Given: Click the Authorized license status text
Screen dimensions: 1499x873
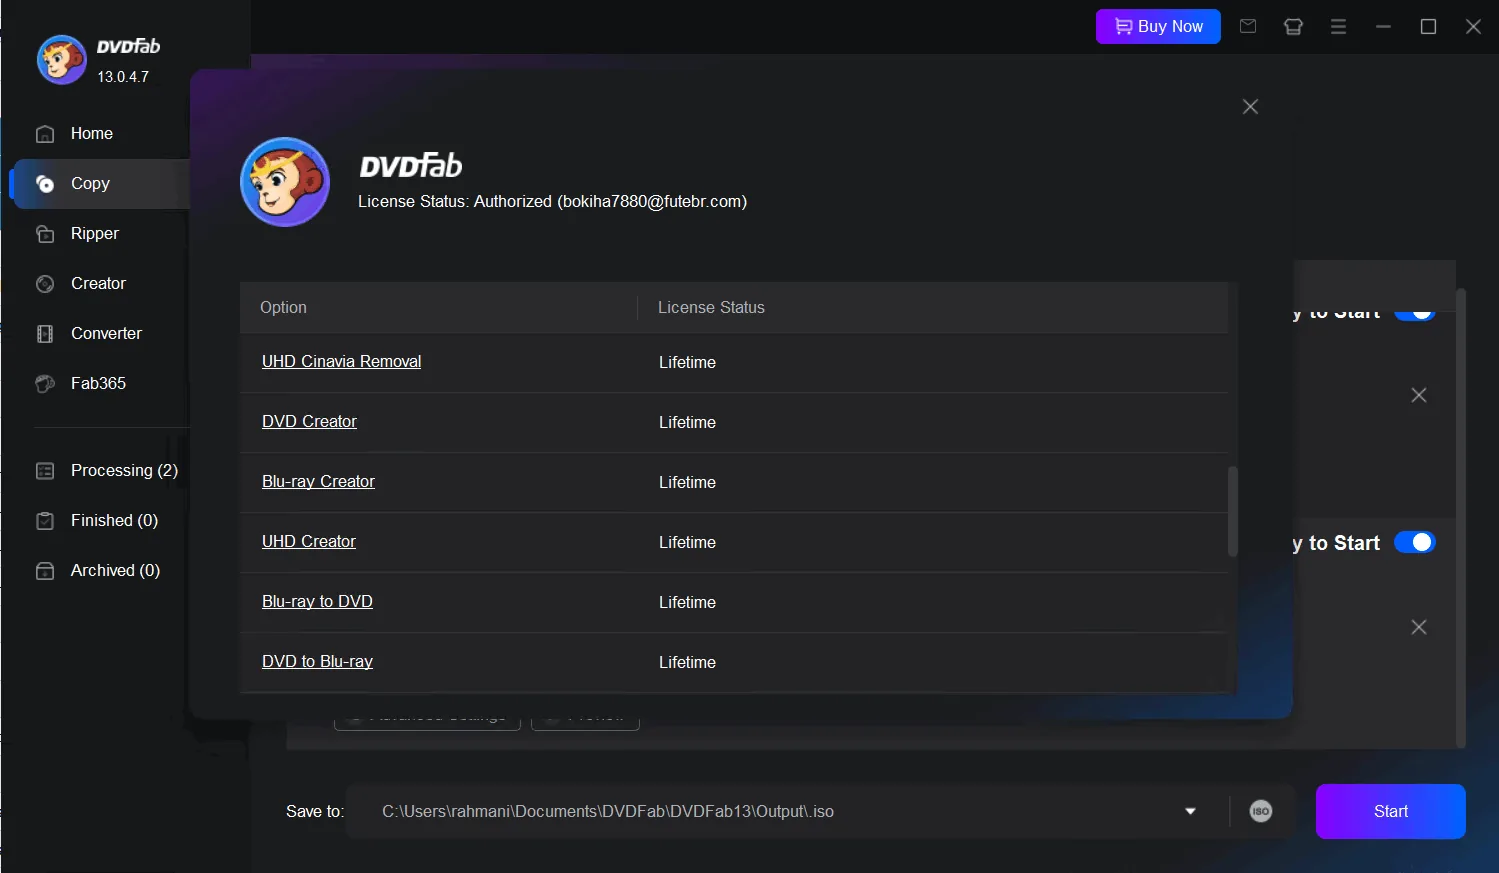Looking at the screenshot, I should click(x=552, y=202).
